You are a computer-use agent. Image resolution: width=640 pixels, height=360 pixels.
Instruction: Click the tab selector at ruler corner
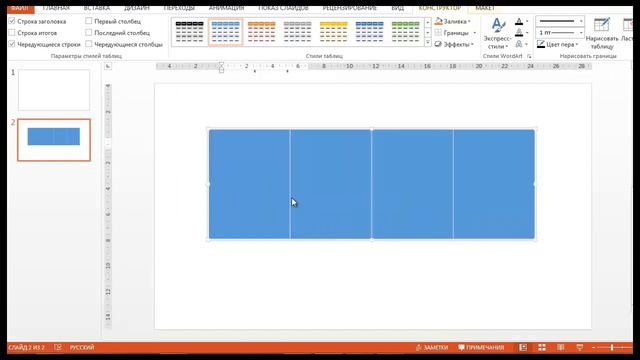(108, 66)
